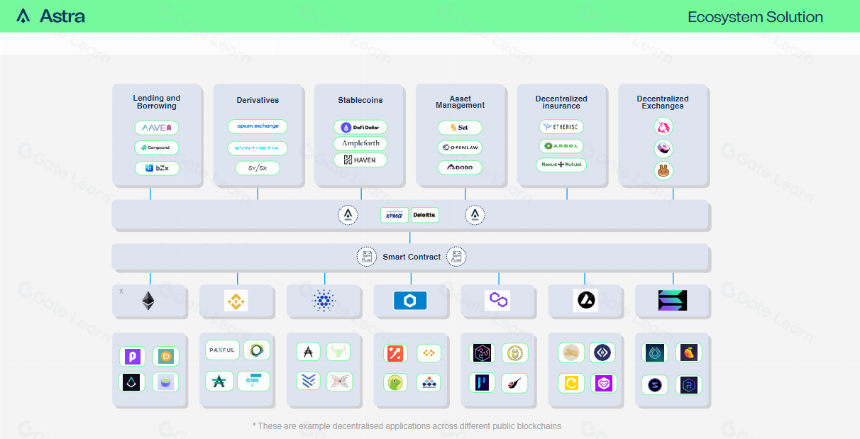Select the Ampleforth stablecoin badge
860x439 pixels.
(x=360, y=143)
